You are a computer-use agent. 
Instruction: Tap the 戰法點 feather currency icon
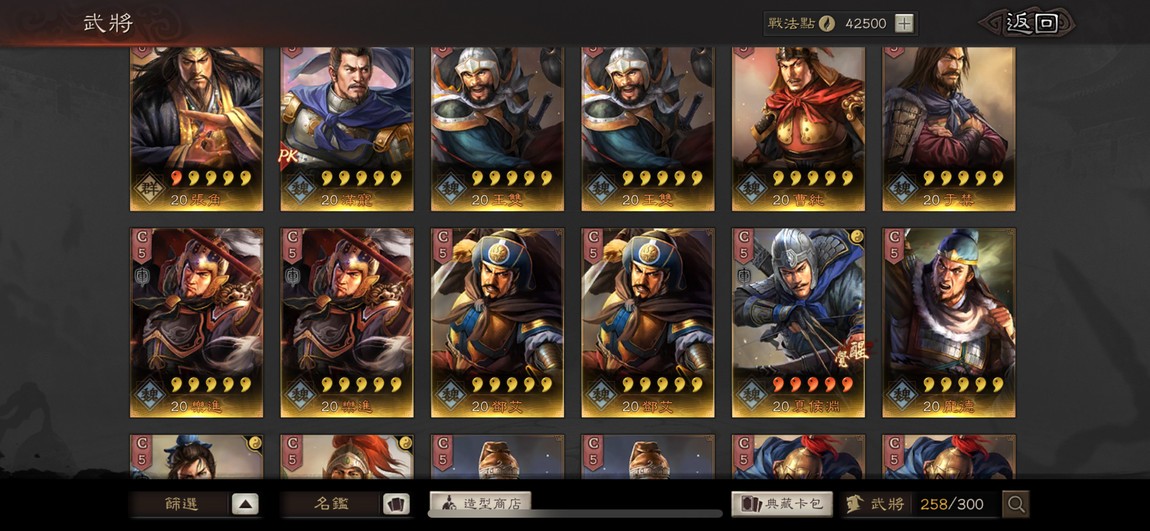point(827,23)
